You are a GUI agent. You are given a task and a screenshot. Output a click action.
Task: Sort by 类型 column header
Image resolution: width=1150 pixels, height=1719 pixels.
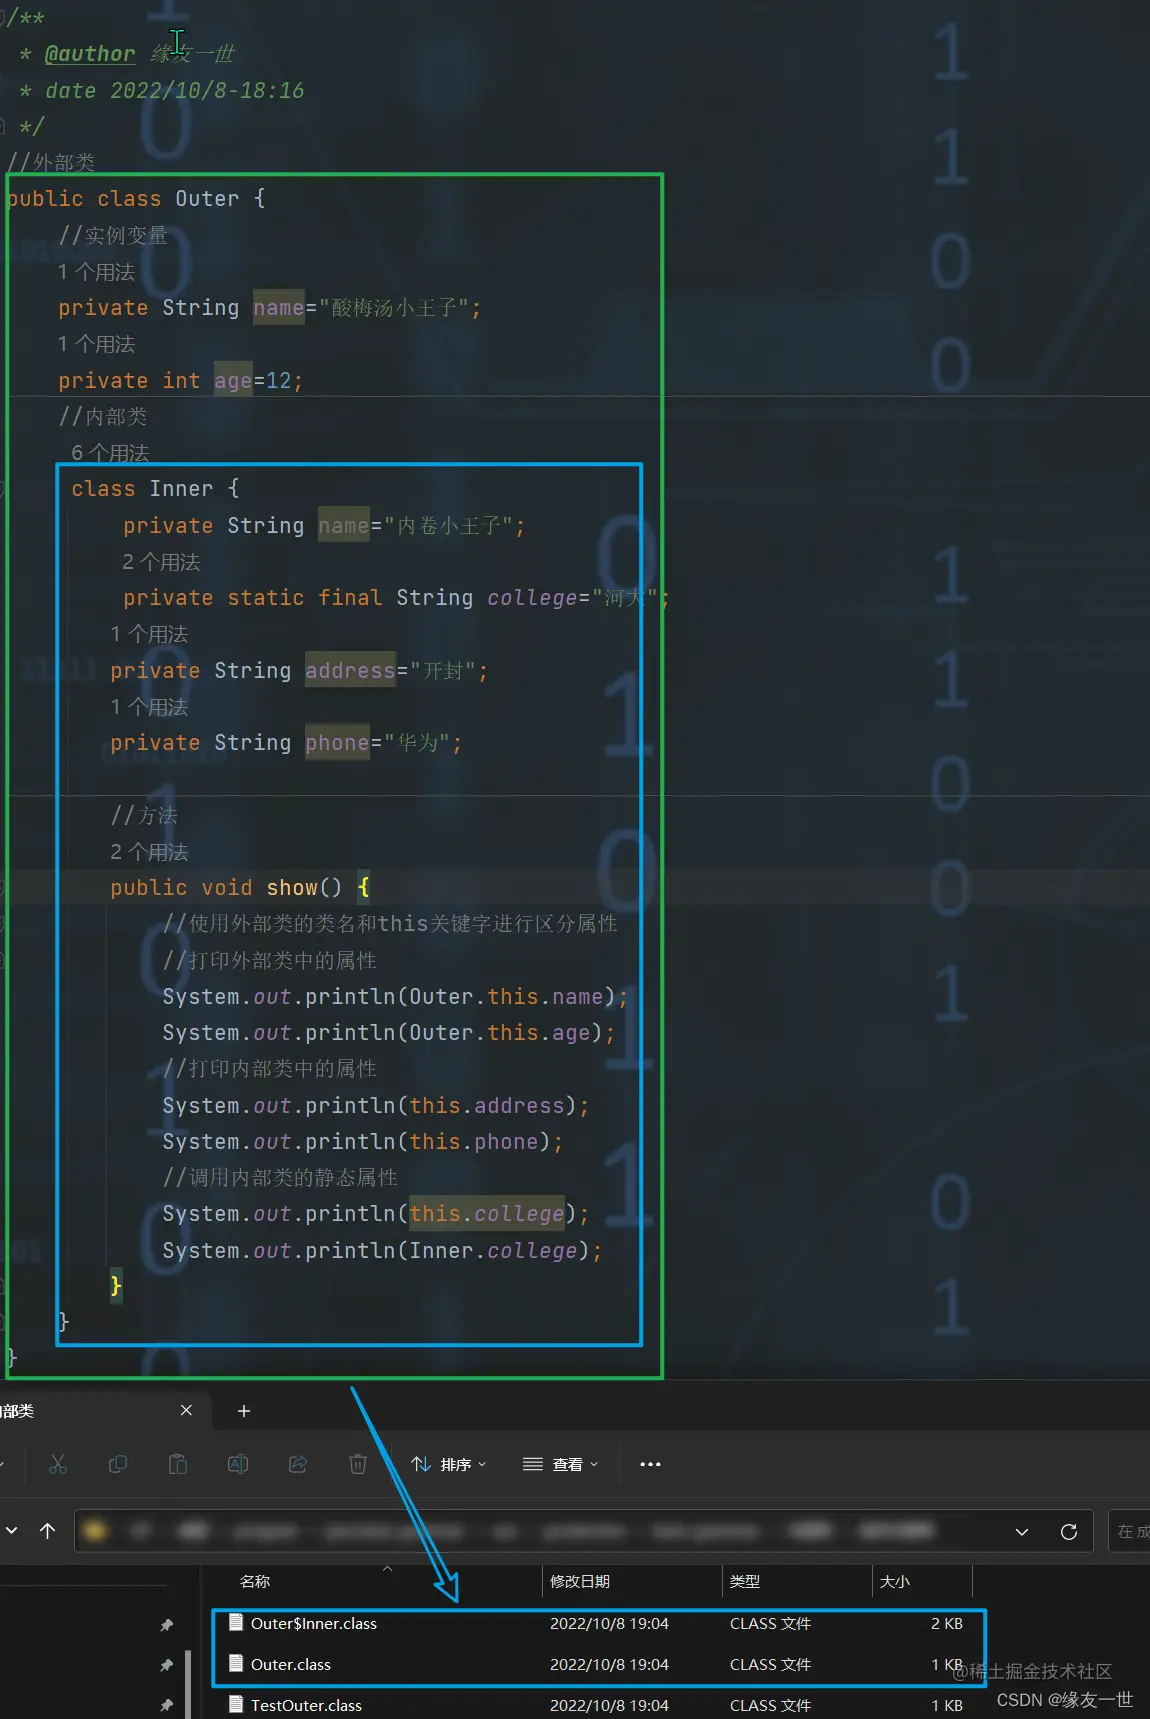[745, 1581]
